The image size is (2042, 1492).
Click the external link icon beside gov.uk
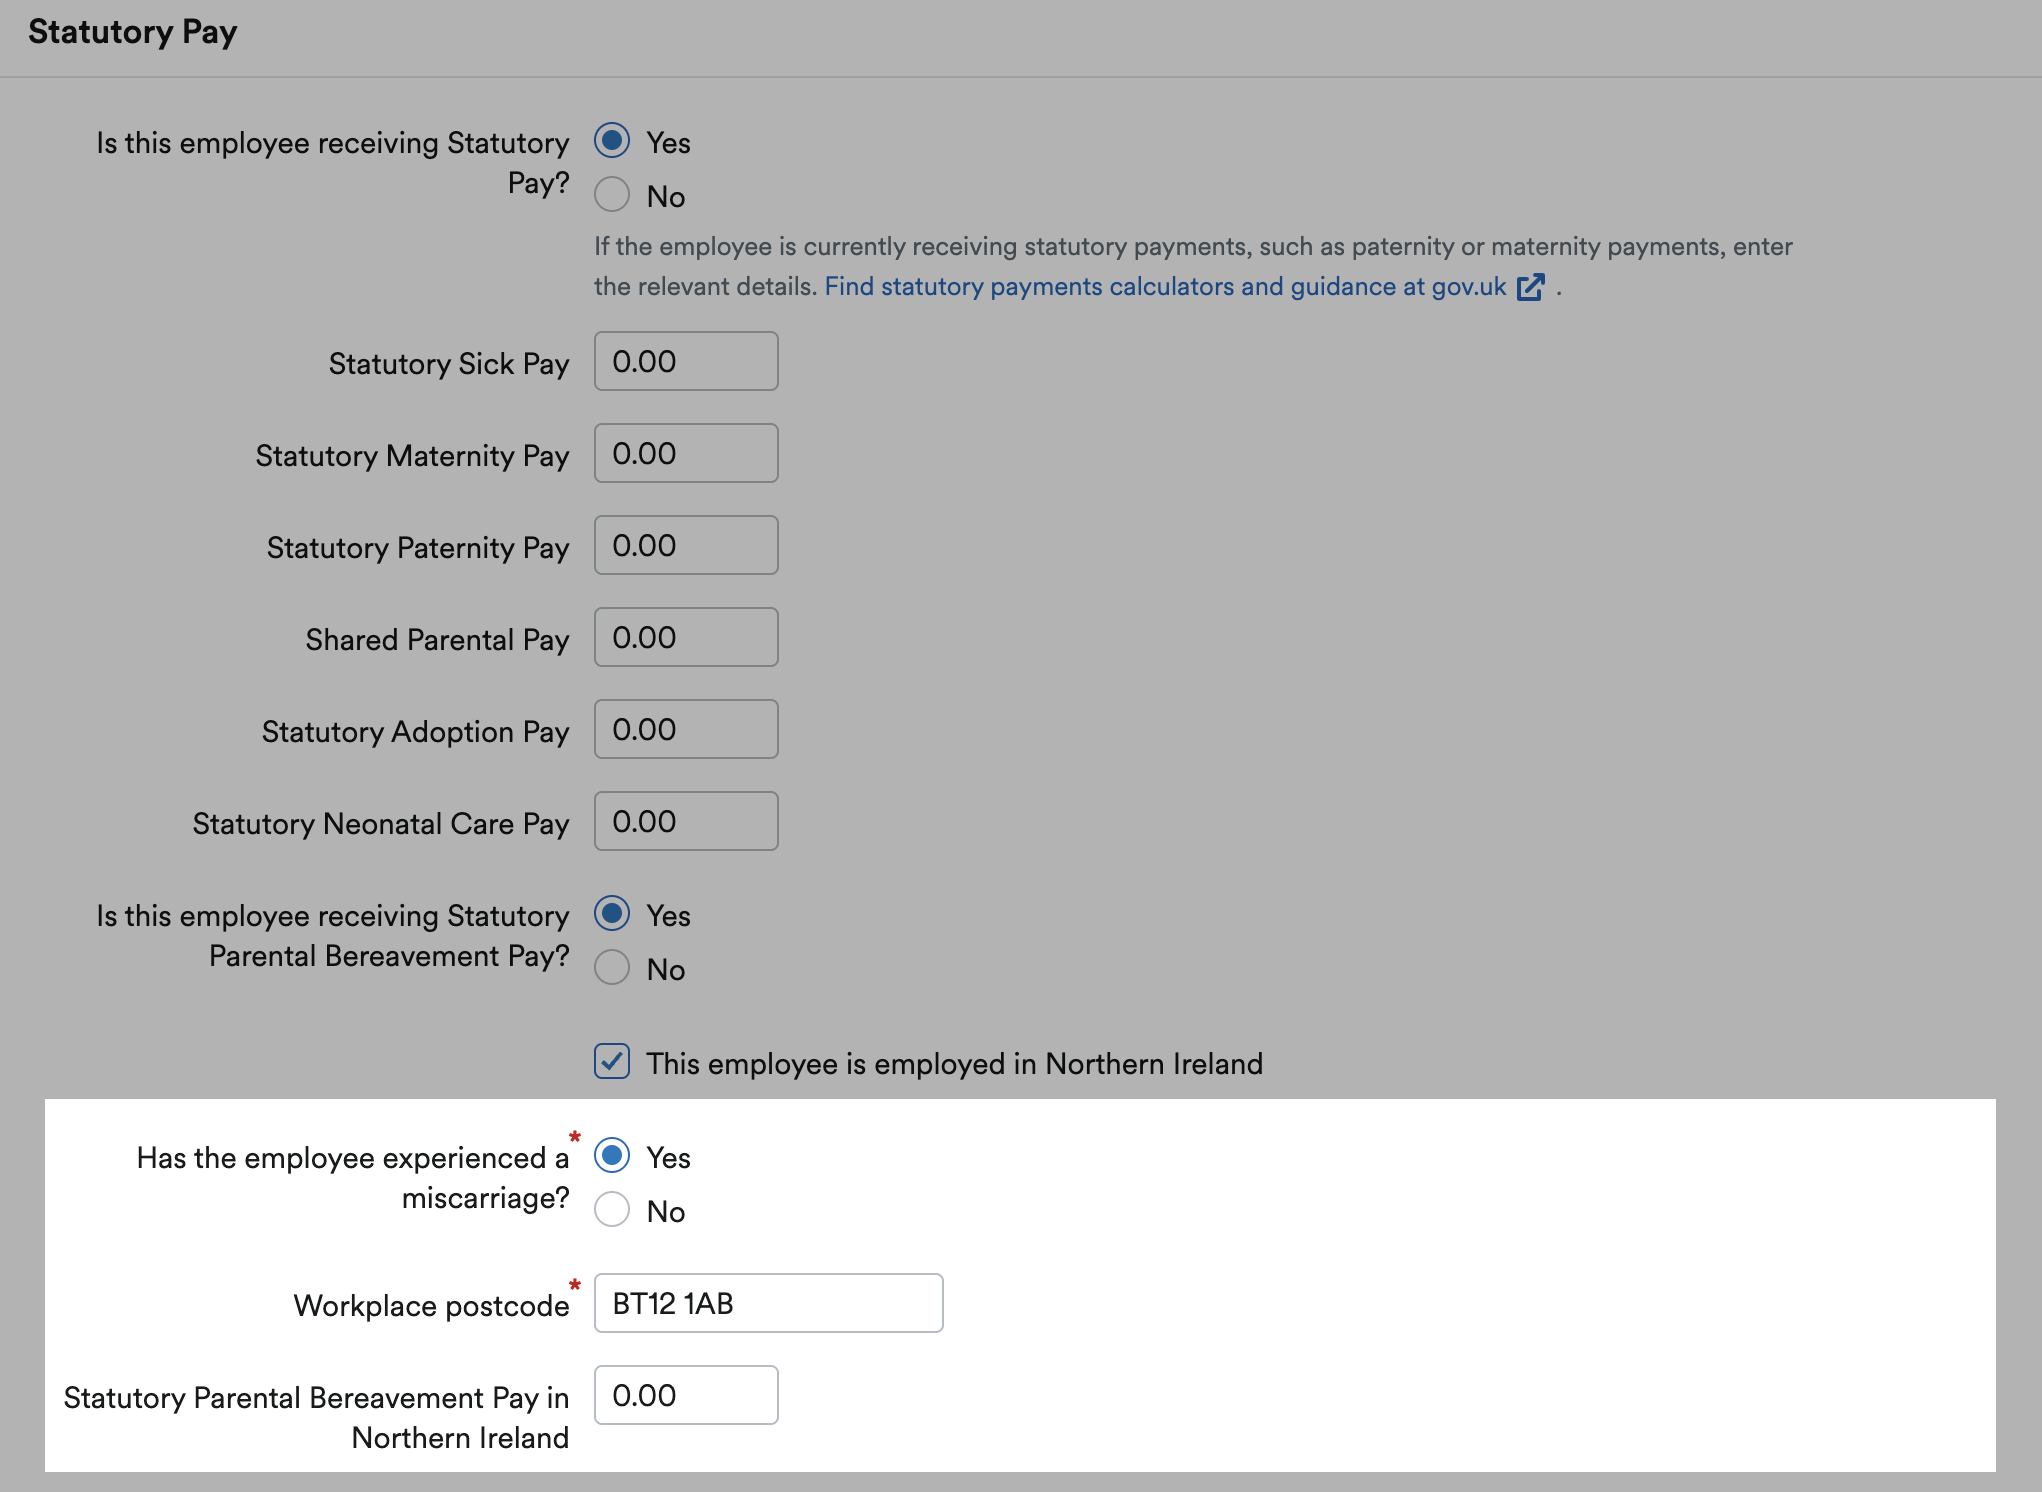tap(1531, 287)
